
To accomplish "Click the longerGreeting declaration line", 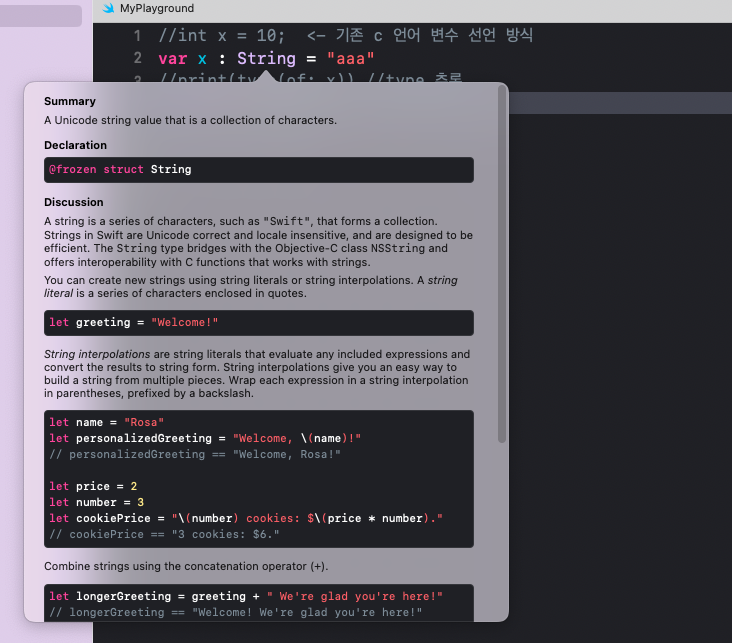I will coord(246,596).
